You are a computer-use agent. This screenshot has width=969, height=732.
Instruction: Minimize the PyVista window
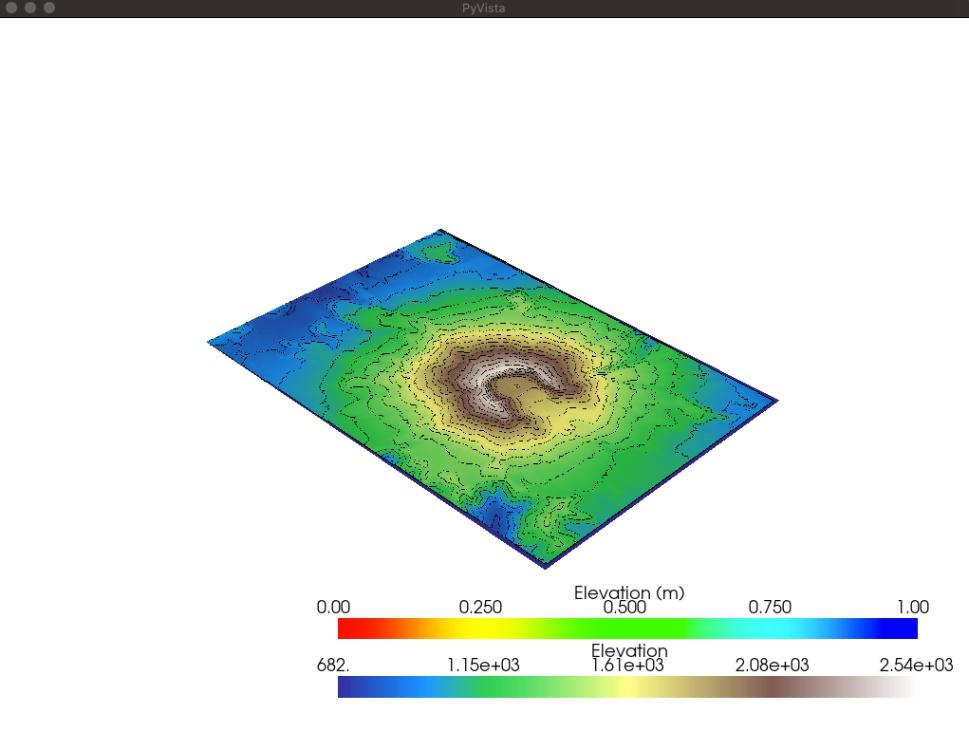(x=30, y=8)
